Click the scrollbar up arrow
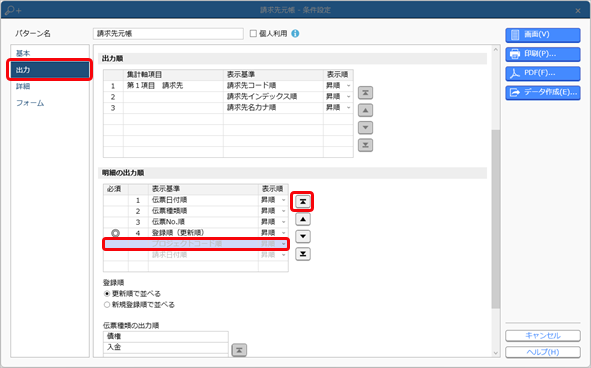591x368 pixels. click(496, 50)
